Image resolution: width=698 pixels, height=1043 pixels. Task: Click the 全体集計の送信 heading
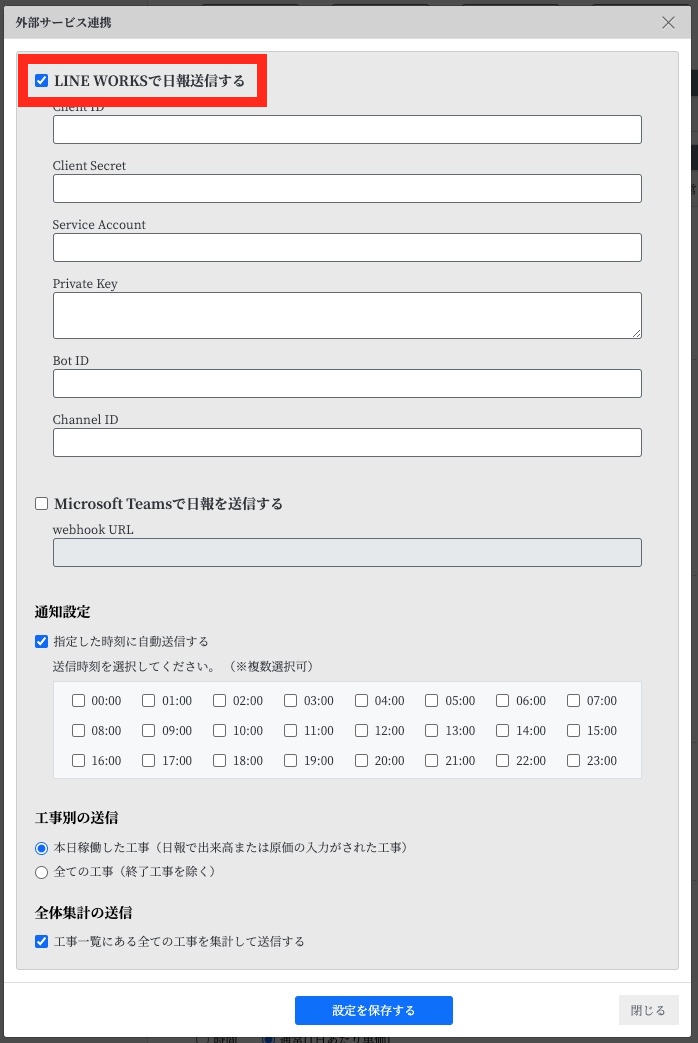click(x=83, y=913)
